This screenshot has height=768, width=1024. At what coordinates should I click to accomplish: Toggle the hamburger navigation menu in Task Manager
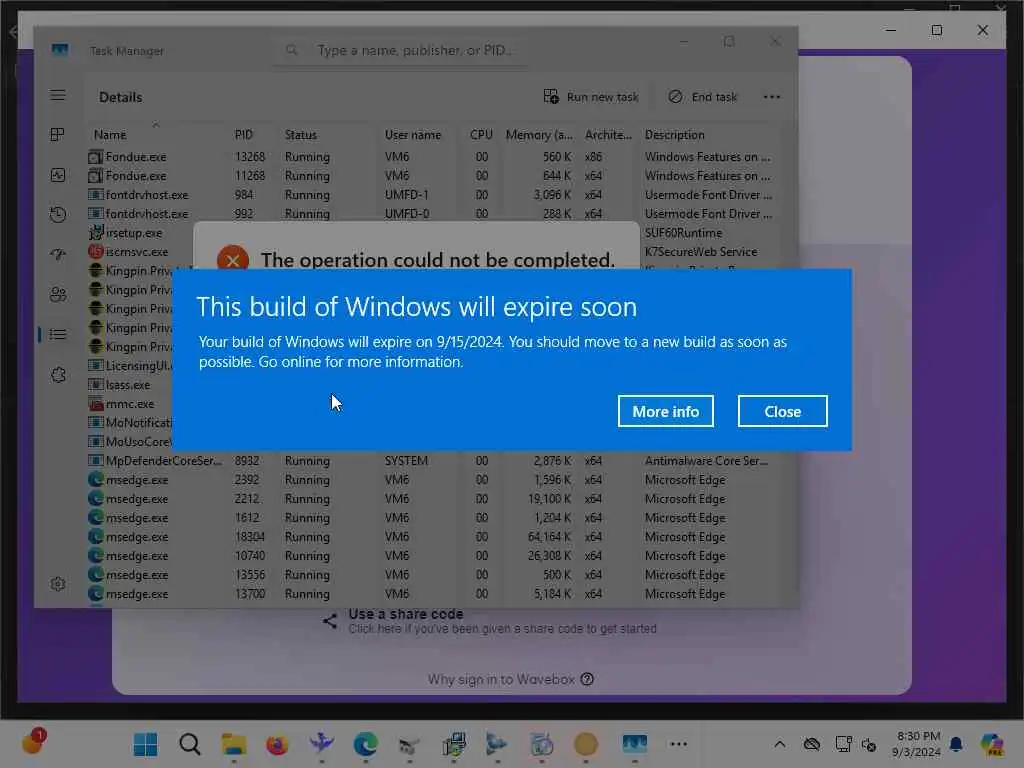57,95
